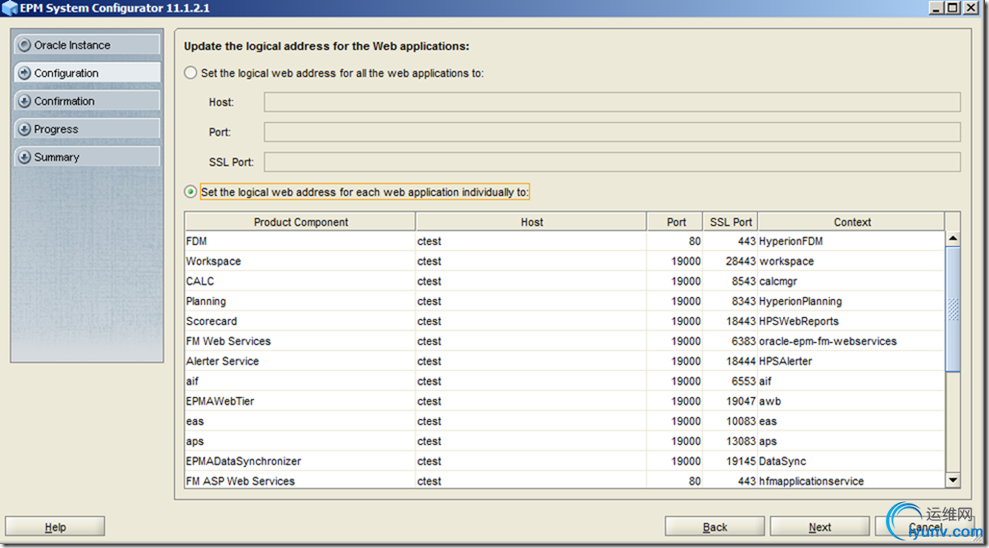Maximize the EPM System Configurator window

952,8
